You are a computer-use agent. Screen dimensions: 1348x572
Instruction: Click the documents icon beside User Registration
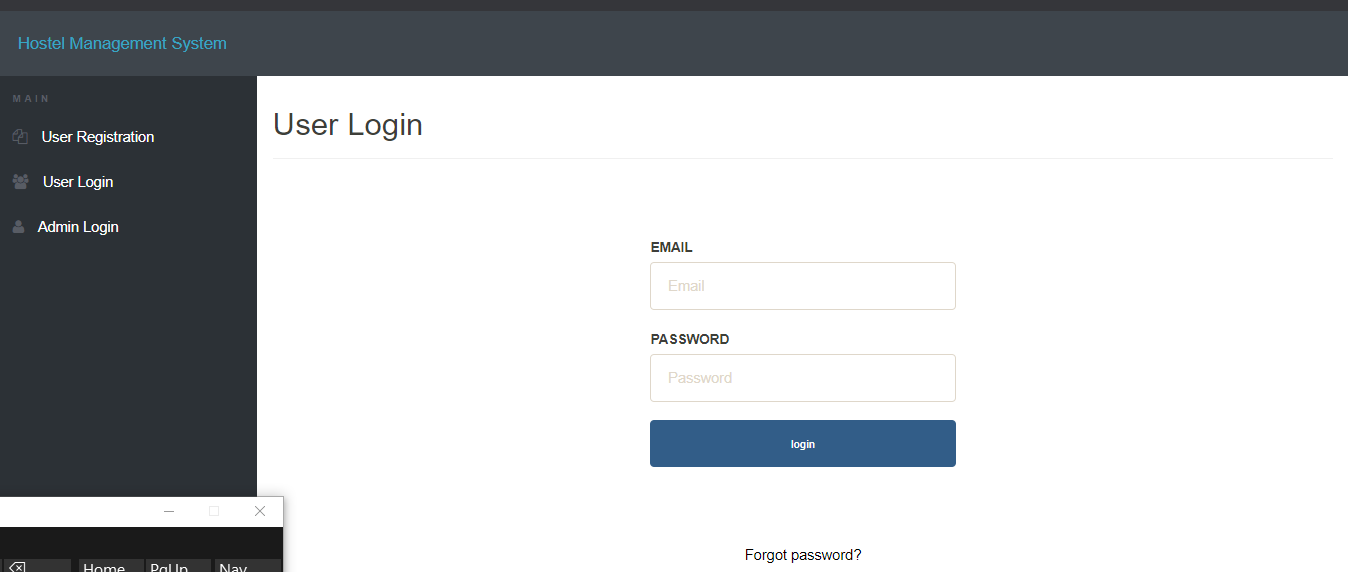pyautogui.click(x=20, y=137)
